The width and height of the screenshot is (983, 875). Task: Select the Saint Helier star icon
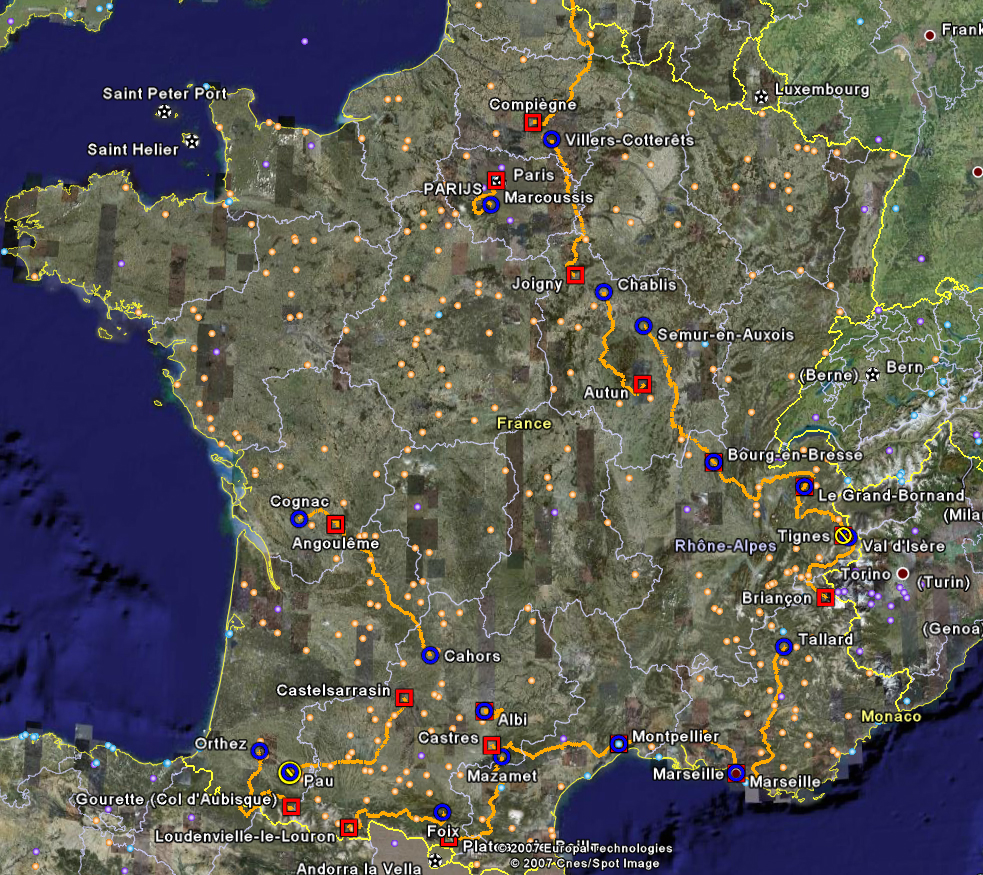[192, 140]
